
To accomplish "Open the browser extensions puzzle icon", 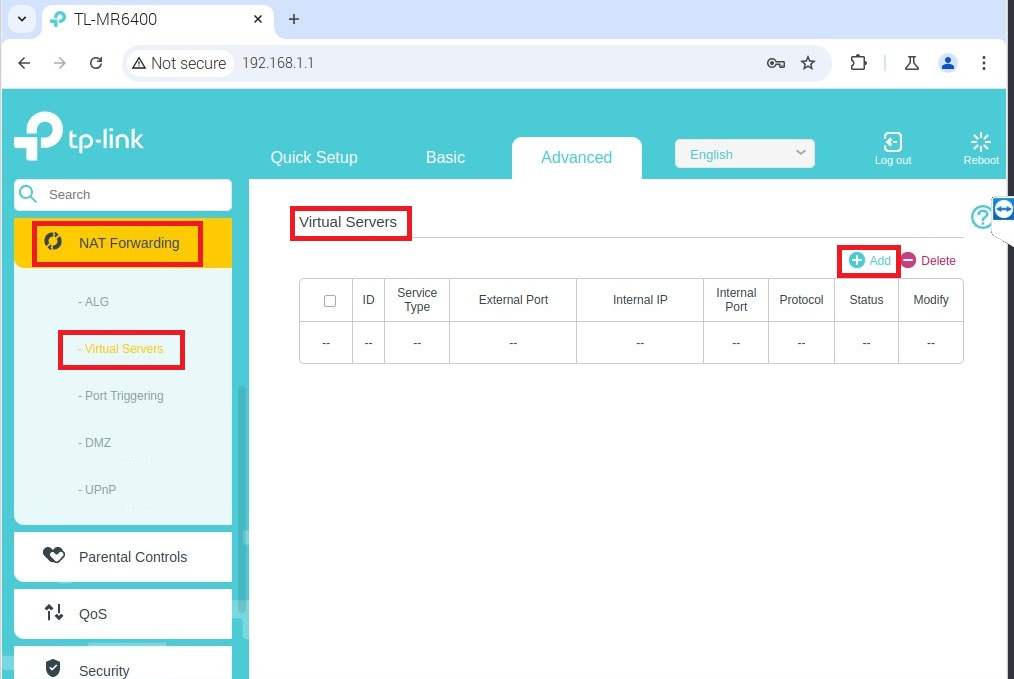I will pyautogui.click(x=858, y=63).
